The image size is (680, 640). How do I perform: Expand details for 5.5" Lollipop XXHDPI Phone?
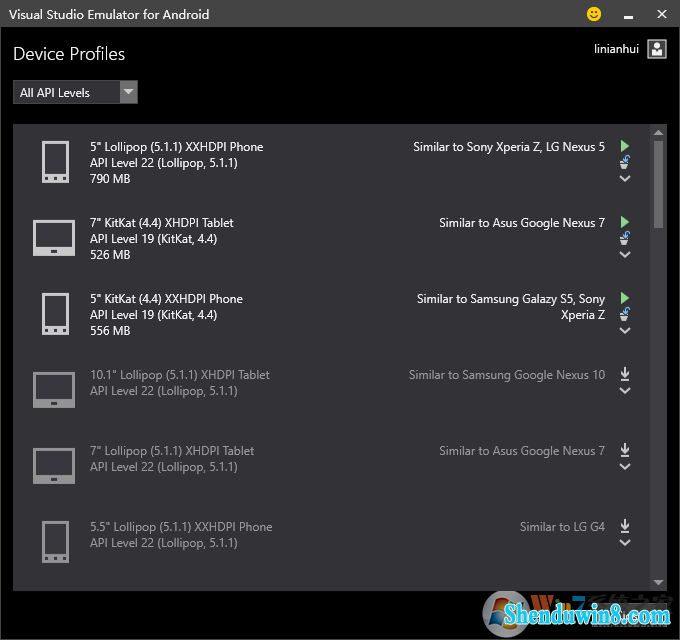pos(624,542)
